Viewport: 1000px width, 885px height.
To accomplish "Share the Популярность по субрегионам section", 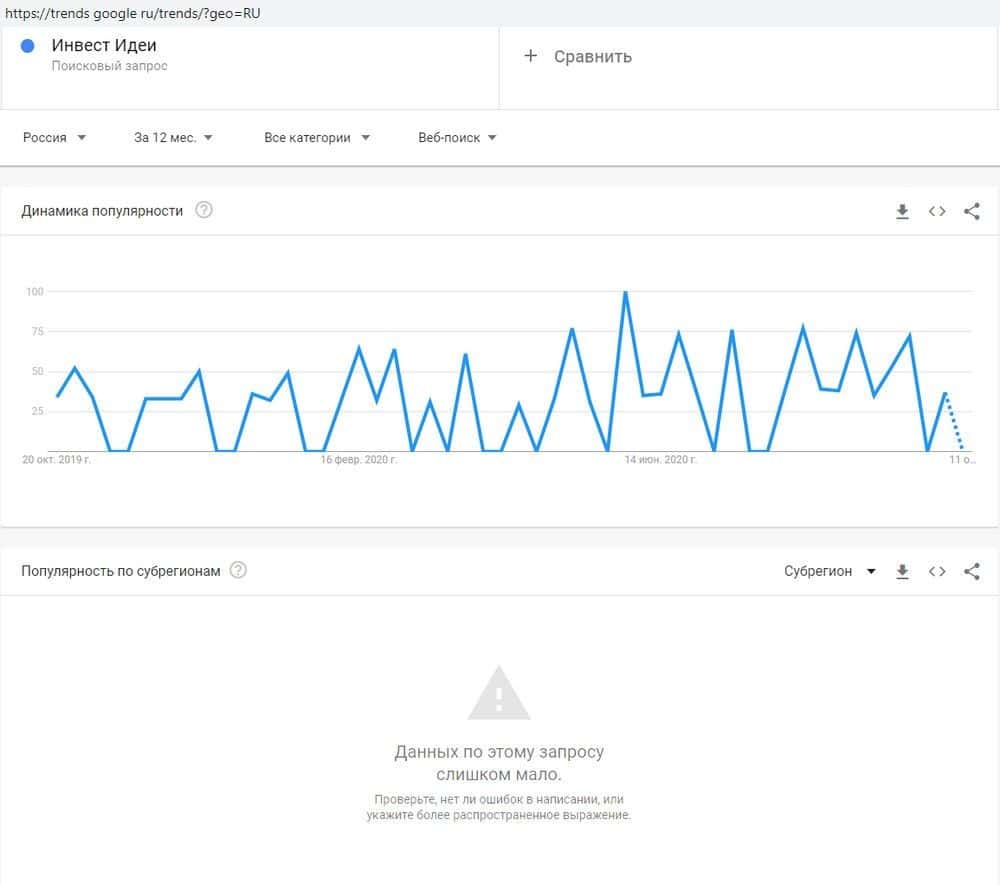I will (x=971, y=571).
